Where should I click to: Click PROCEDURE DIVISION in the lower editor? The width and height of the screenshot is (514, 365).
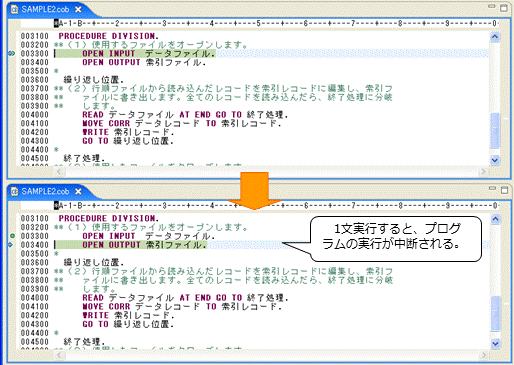point(109,218)
